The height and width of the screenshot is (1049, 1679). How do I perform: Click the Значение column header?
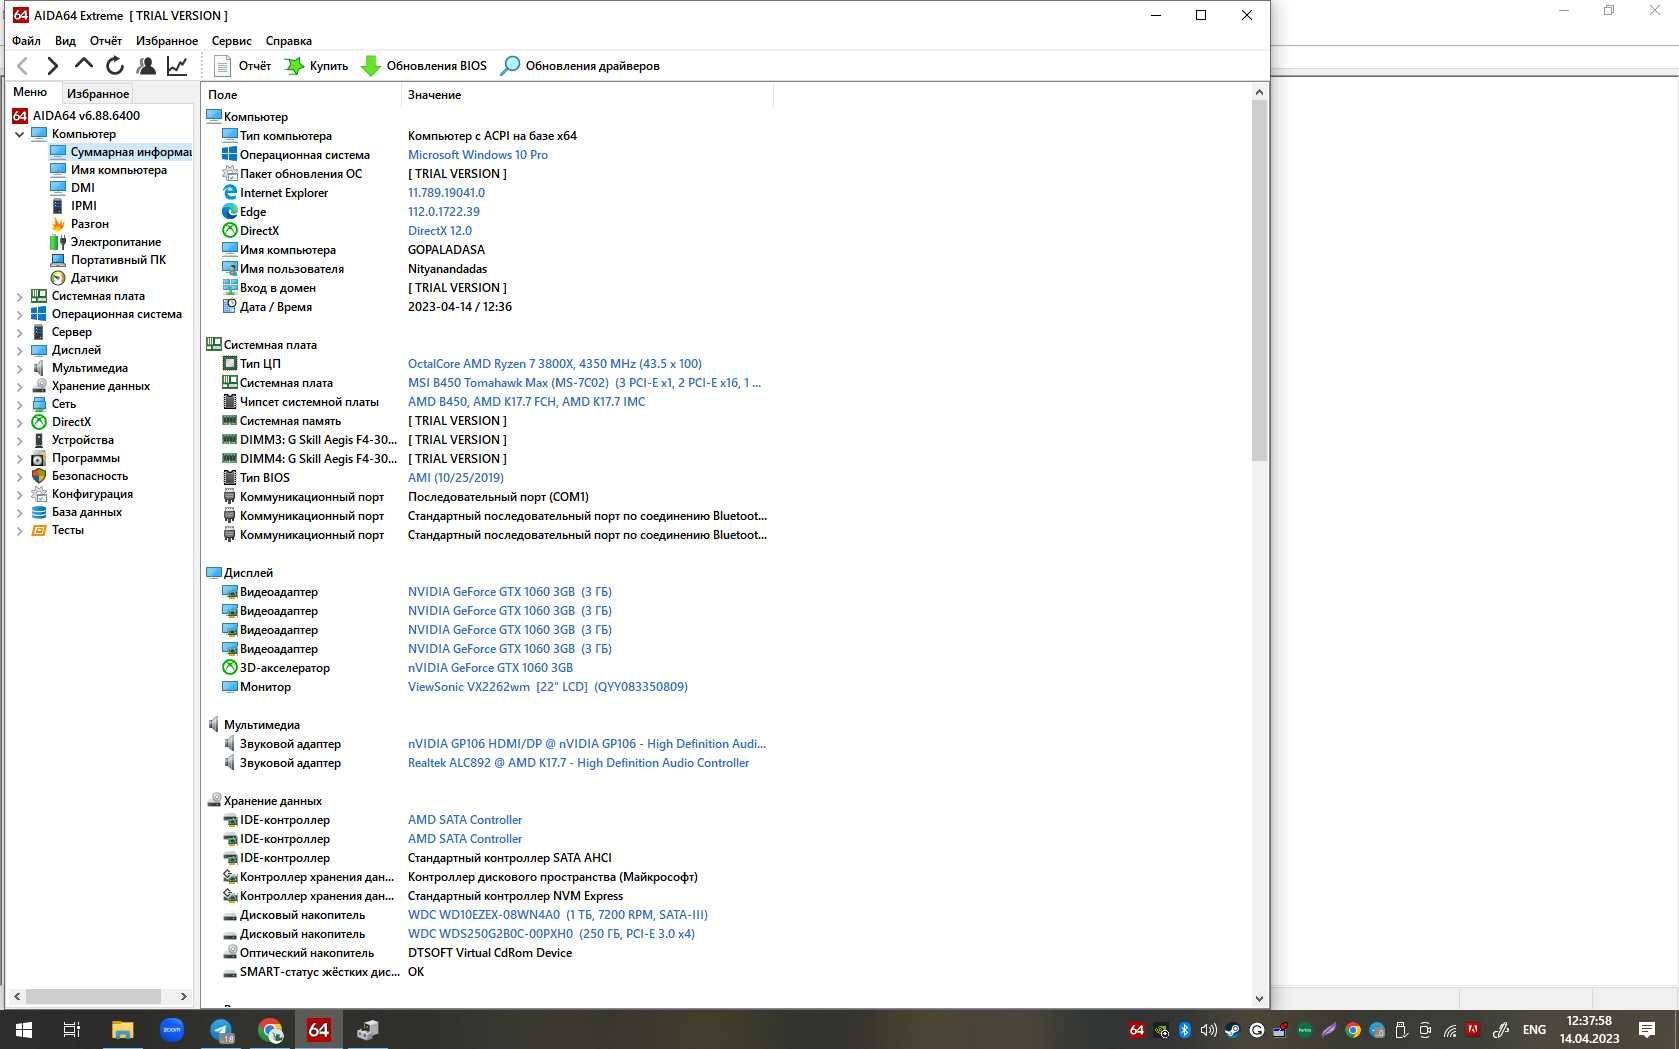[587, 95]
